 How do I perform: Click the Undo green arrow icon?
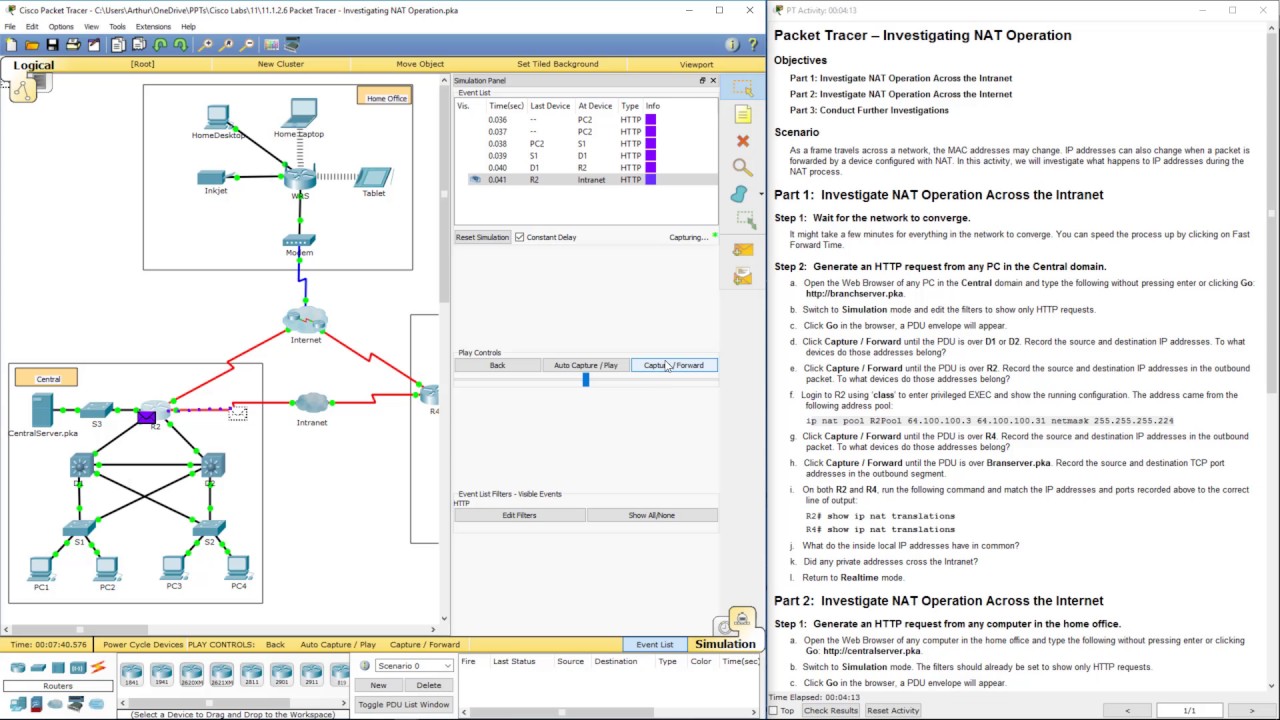point(160,45)
